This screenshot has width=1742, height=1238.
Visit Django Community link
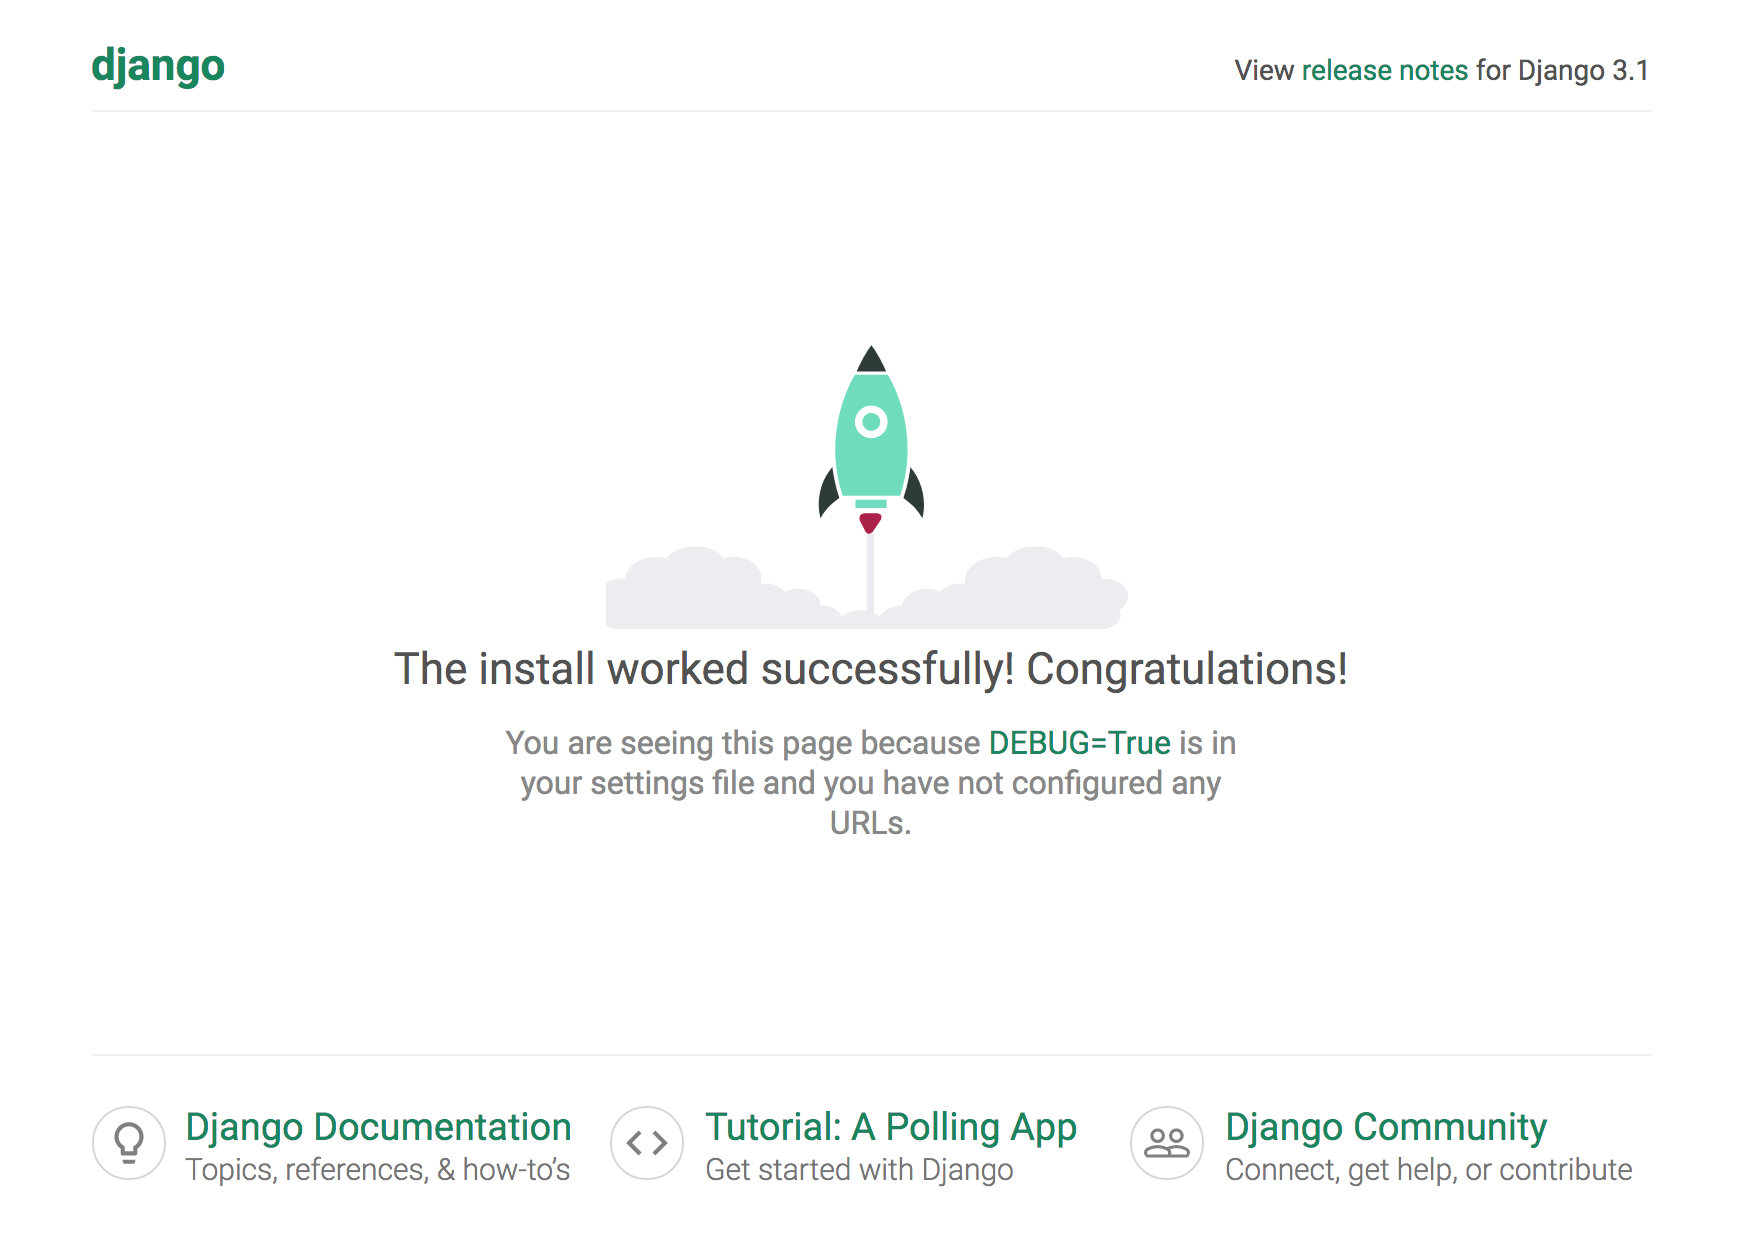click(1386, 1127)
